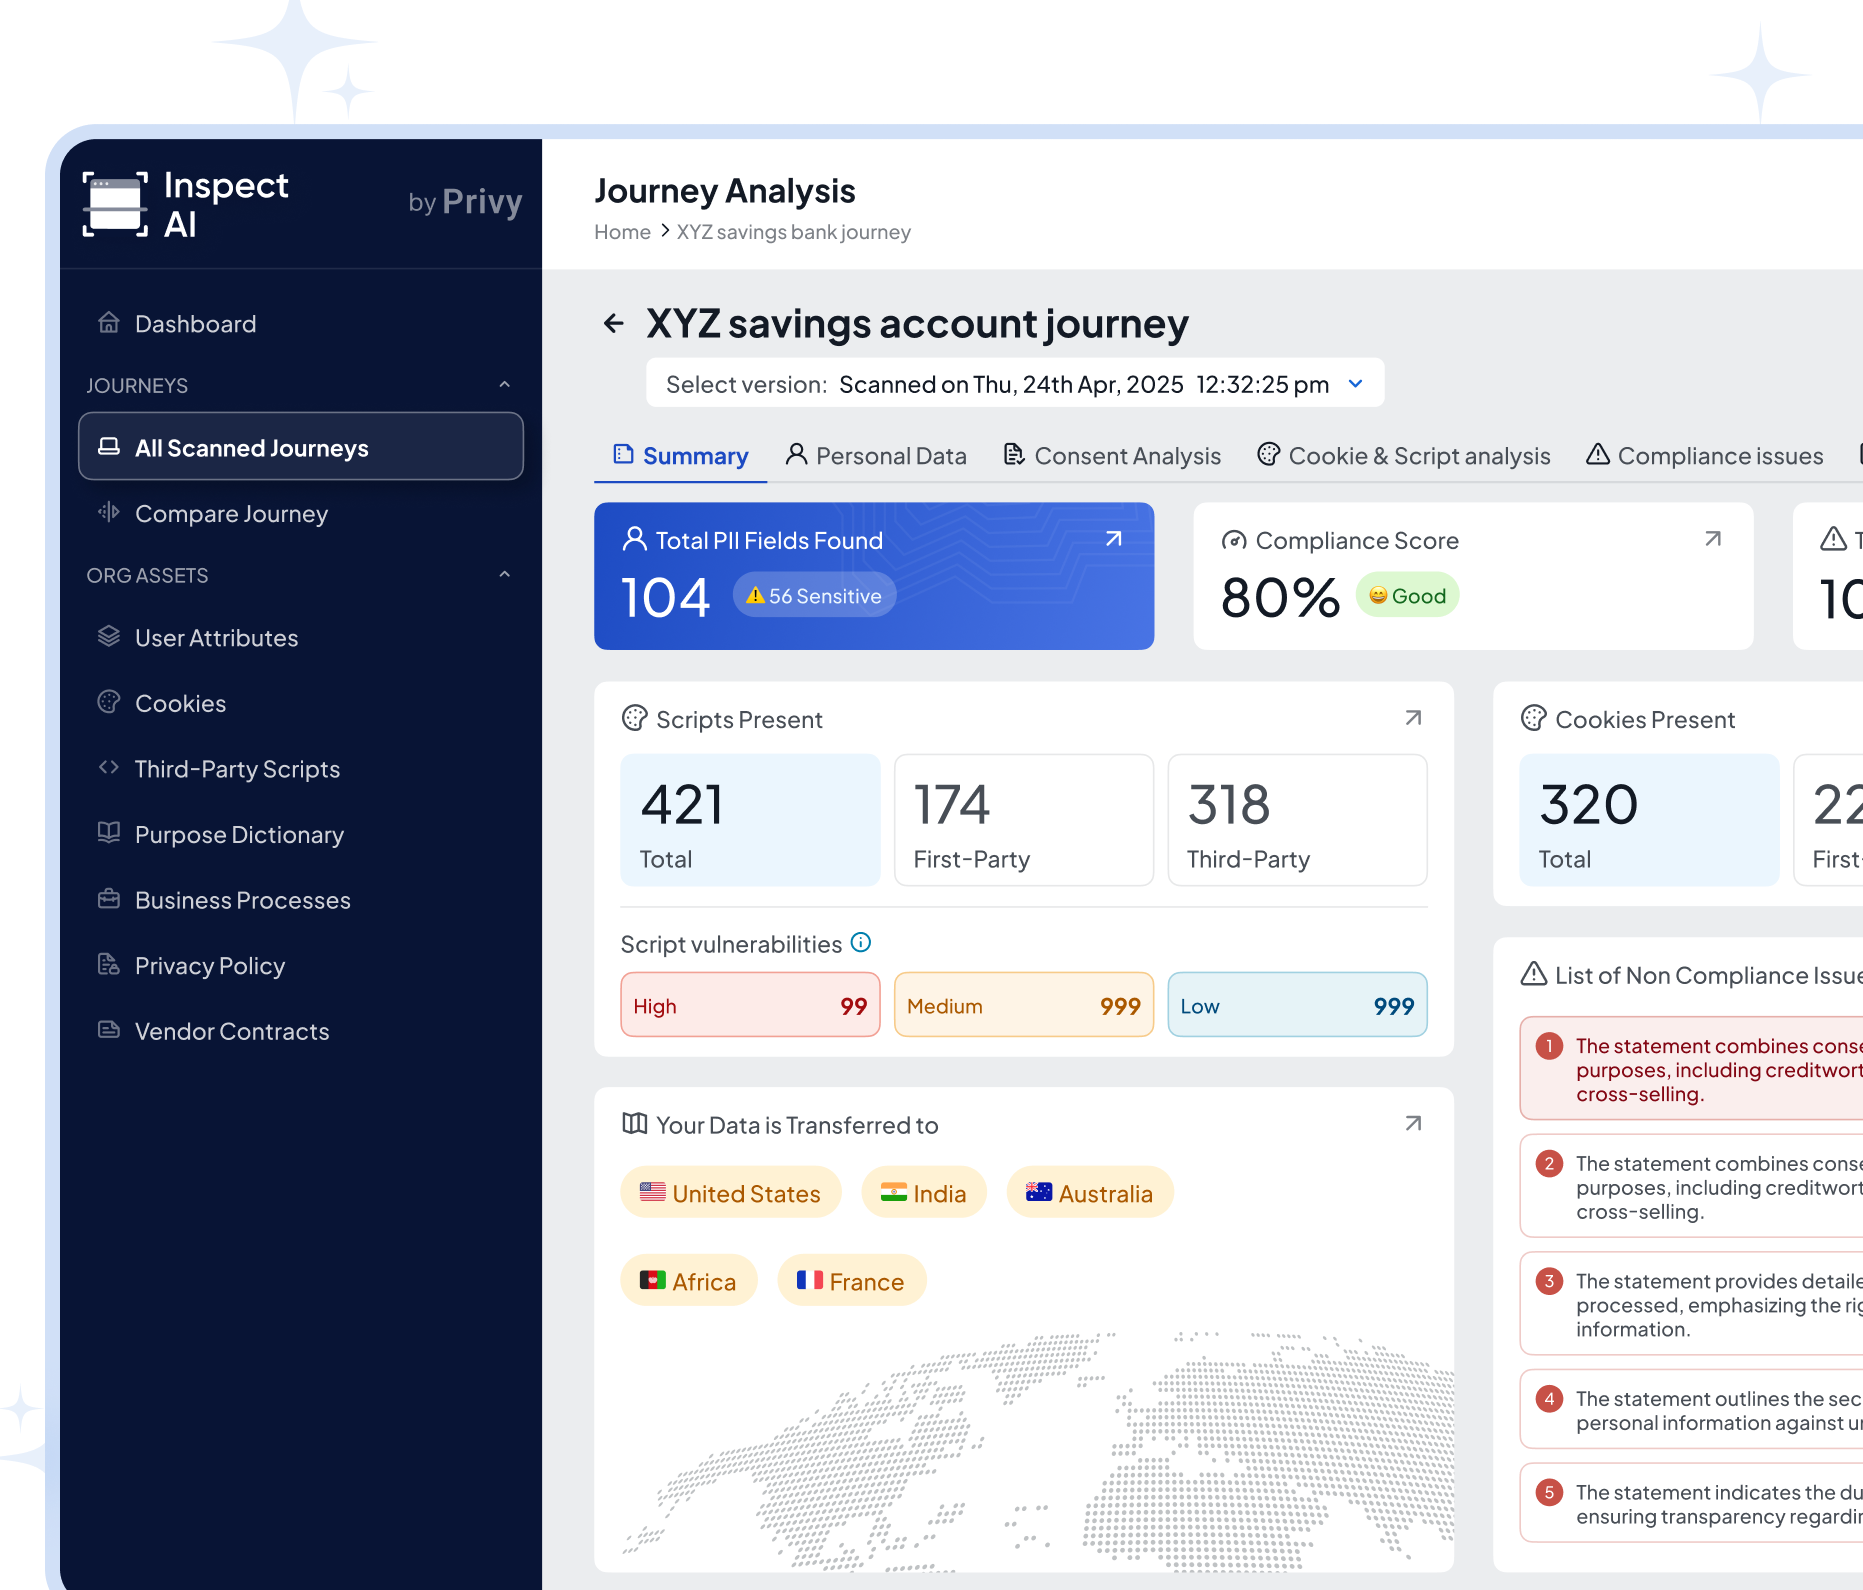Switch to the Consent Analysis tab
Viewport: 1863px width, 1590px height.
coord(1112,456)
